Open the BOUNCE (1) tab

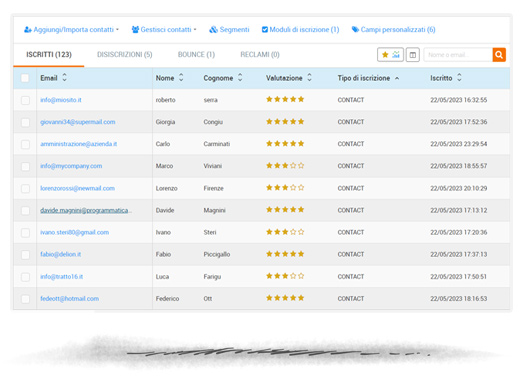pos(196,55)
